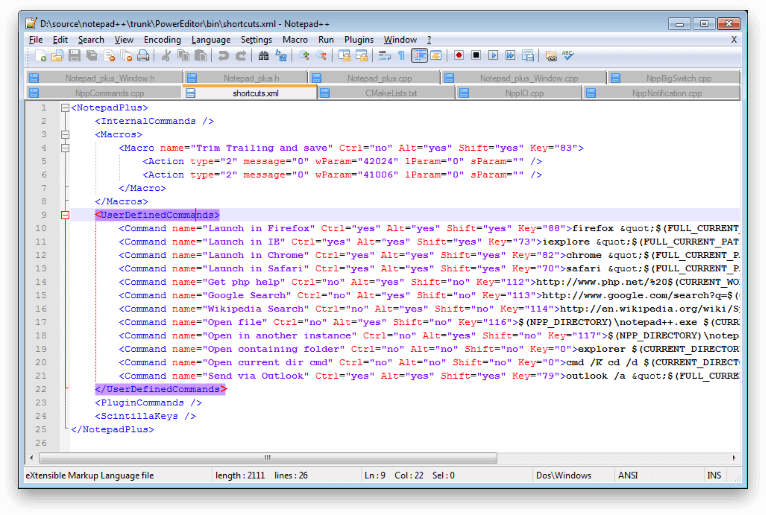Switch to Notepad_plus.cpp tab
This screenshot has width=766, height=515.
tap(375, 78)
